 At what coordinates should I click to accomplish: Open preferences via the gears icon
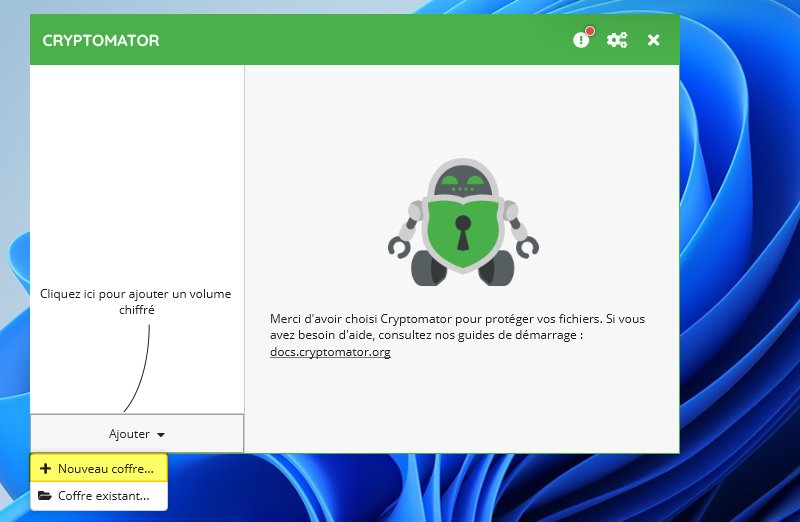coord(617,40)
